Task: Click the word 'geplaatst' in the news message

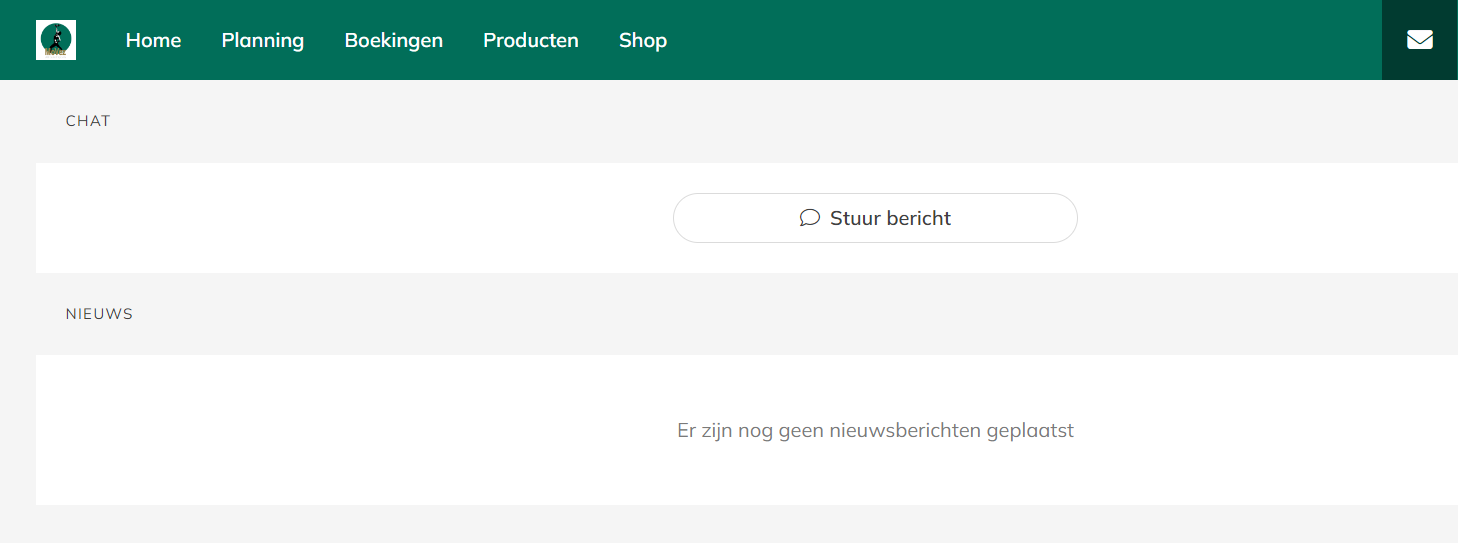Action: 1030,431
